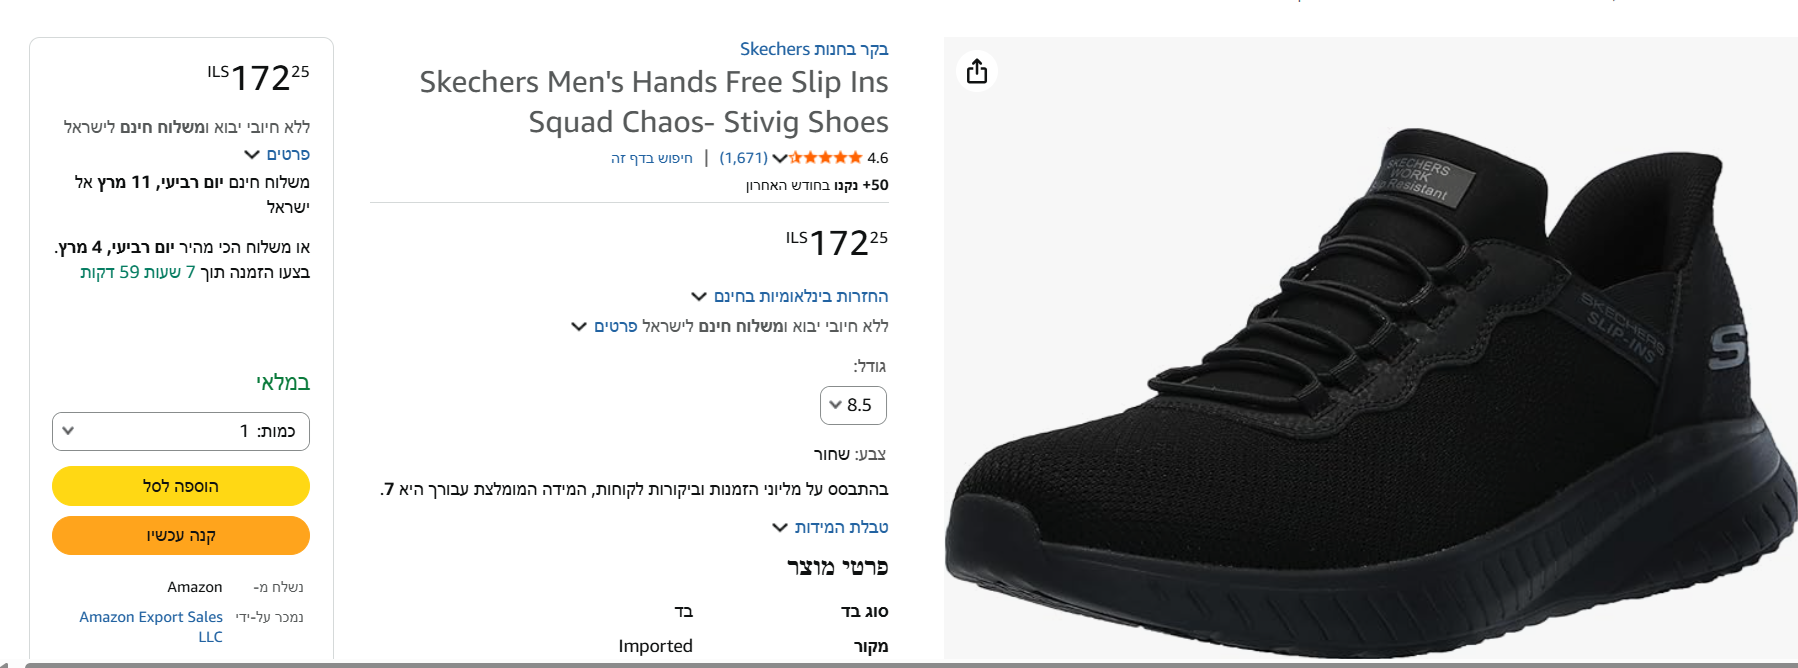Click the 'פרטים' details link below the returns line
Viewport: 1798px width, 668px height.
615,326
